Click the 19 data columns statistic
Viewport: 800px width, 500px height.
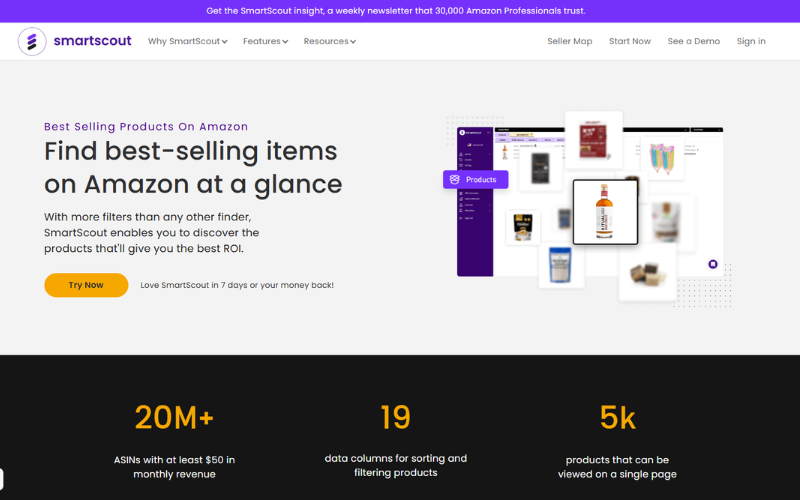click(x=395, y=417)
